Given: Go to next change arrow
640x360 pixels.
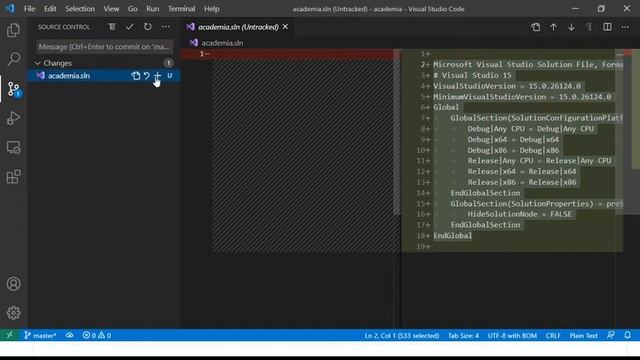Looking at the screenshot, I should pyautogui.click(x=571, y=27).
